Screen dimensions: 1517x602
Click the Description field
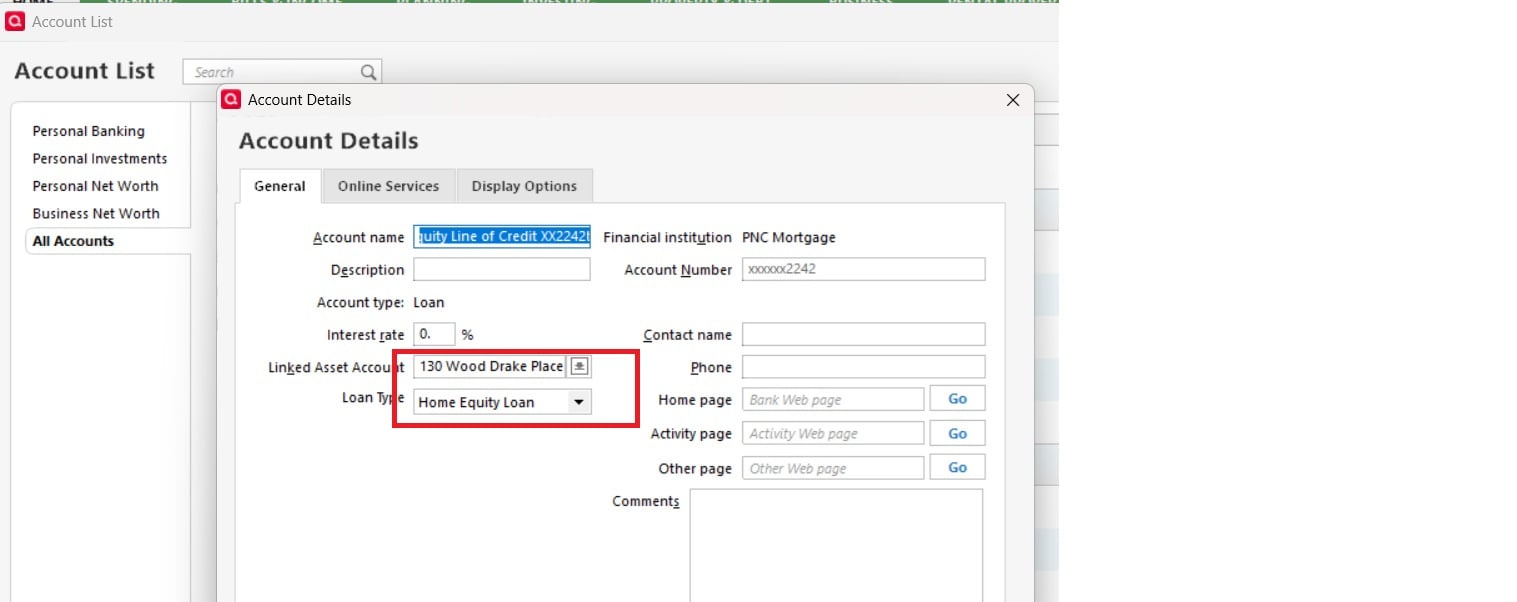point(502,269)
